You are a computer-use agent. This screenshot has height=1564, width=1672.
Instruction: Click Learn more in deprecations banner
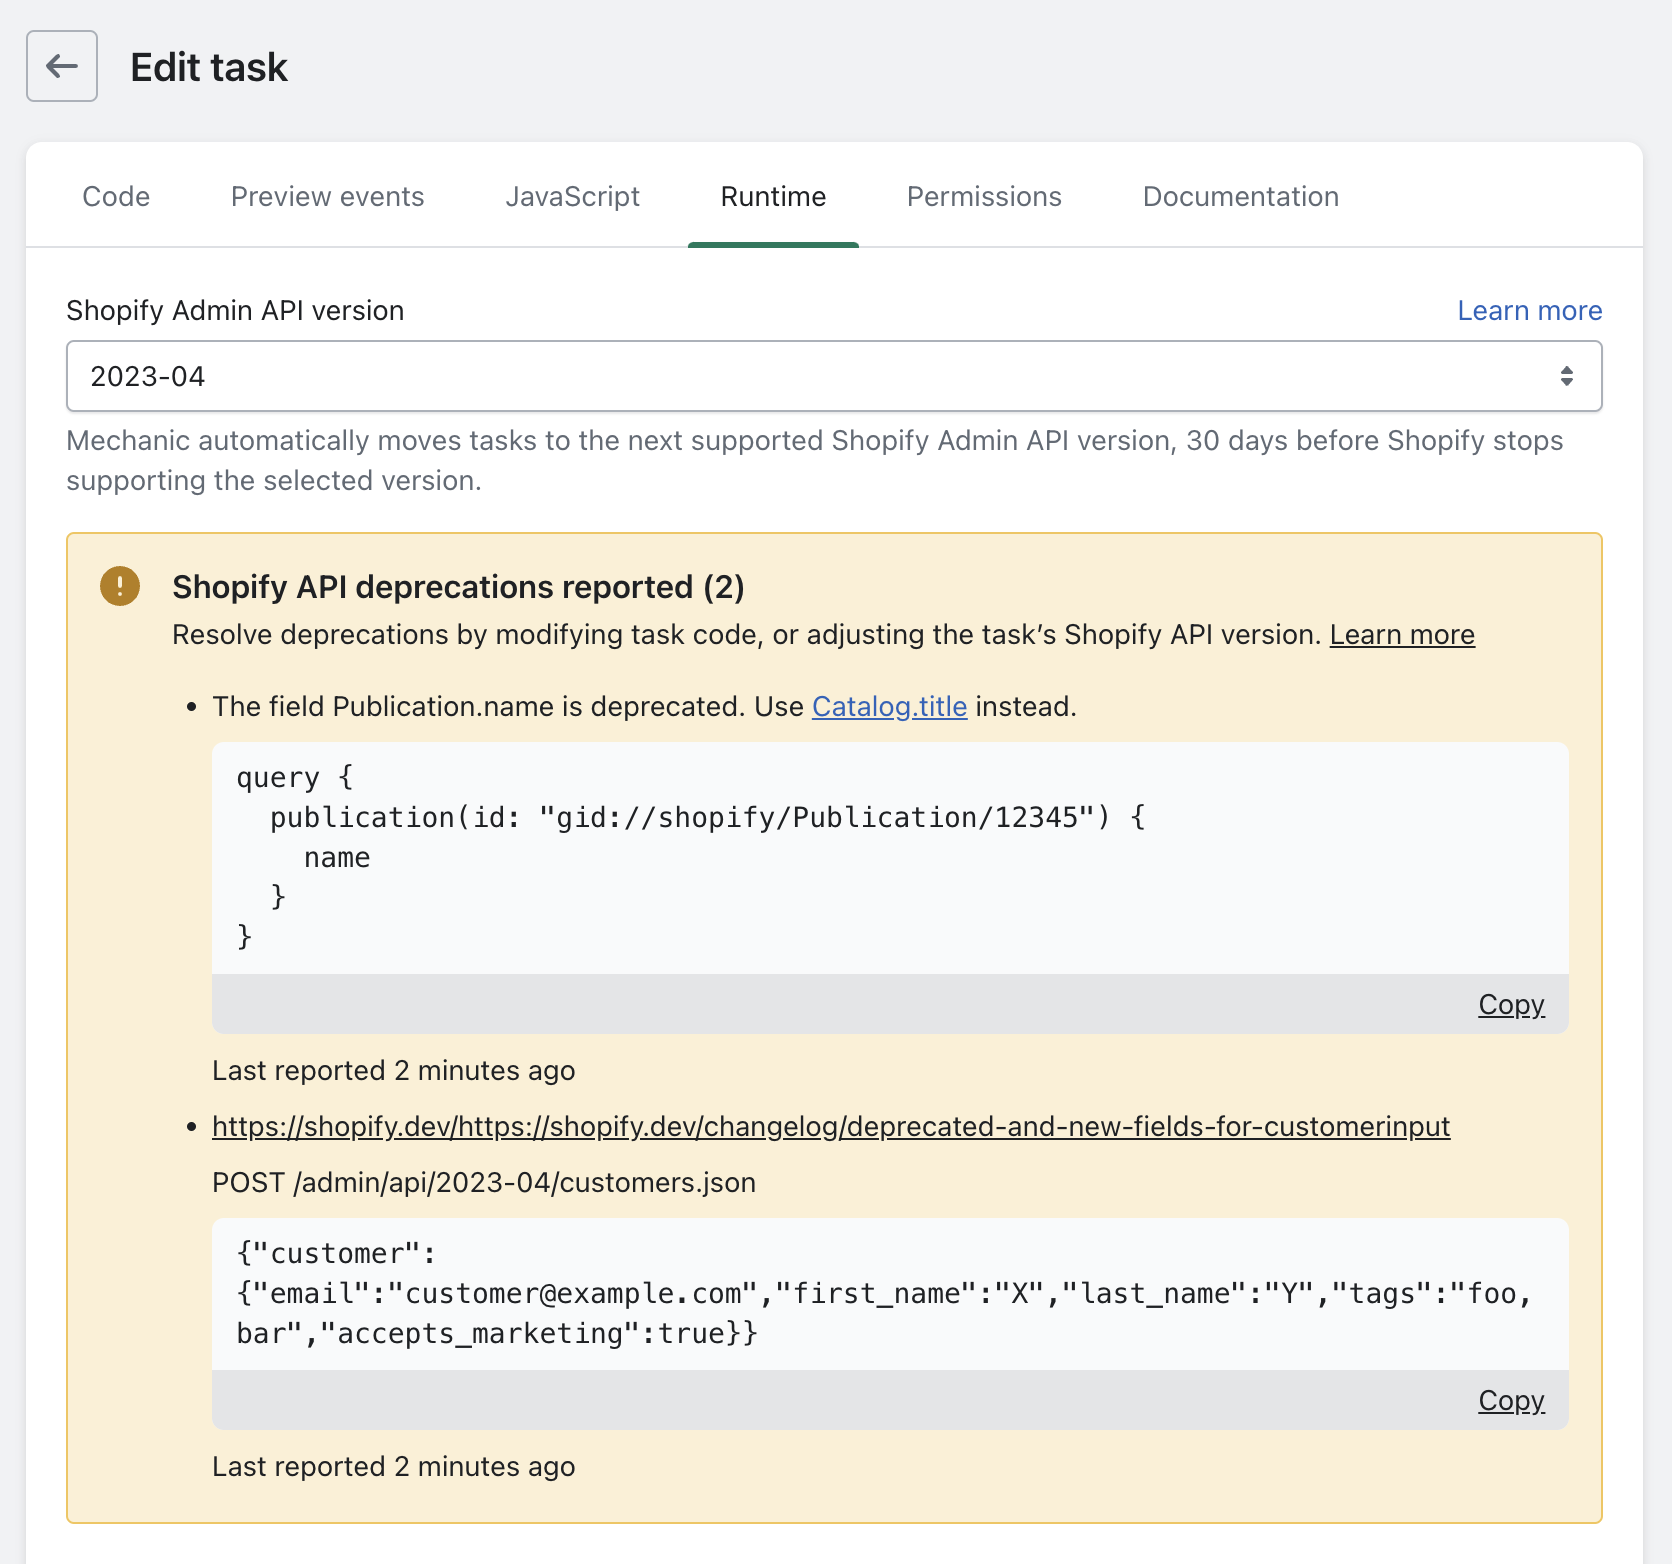tap(1401, 635)
